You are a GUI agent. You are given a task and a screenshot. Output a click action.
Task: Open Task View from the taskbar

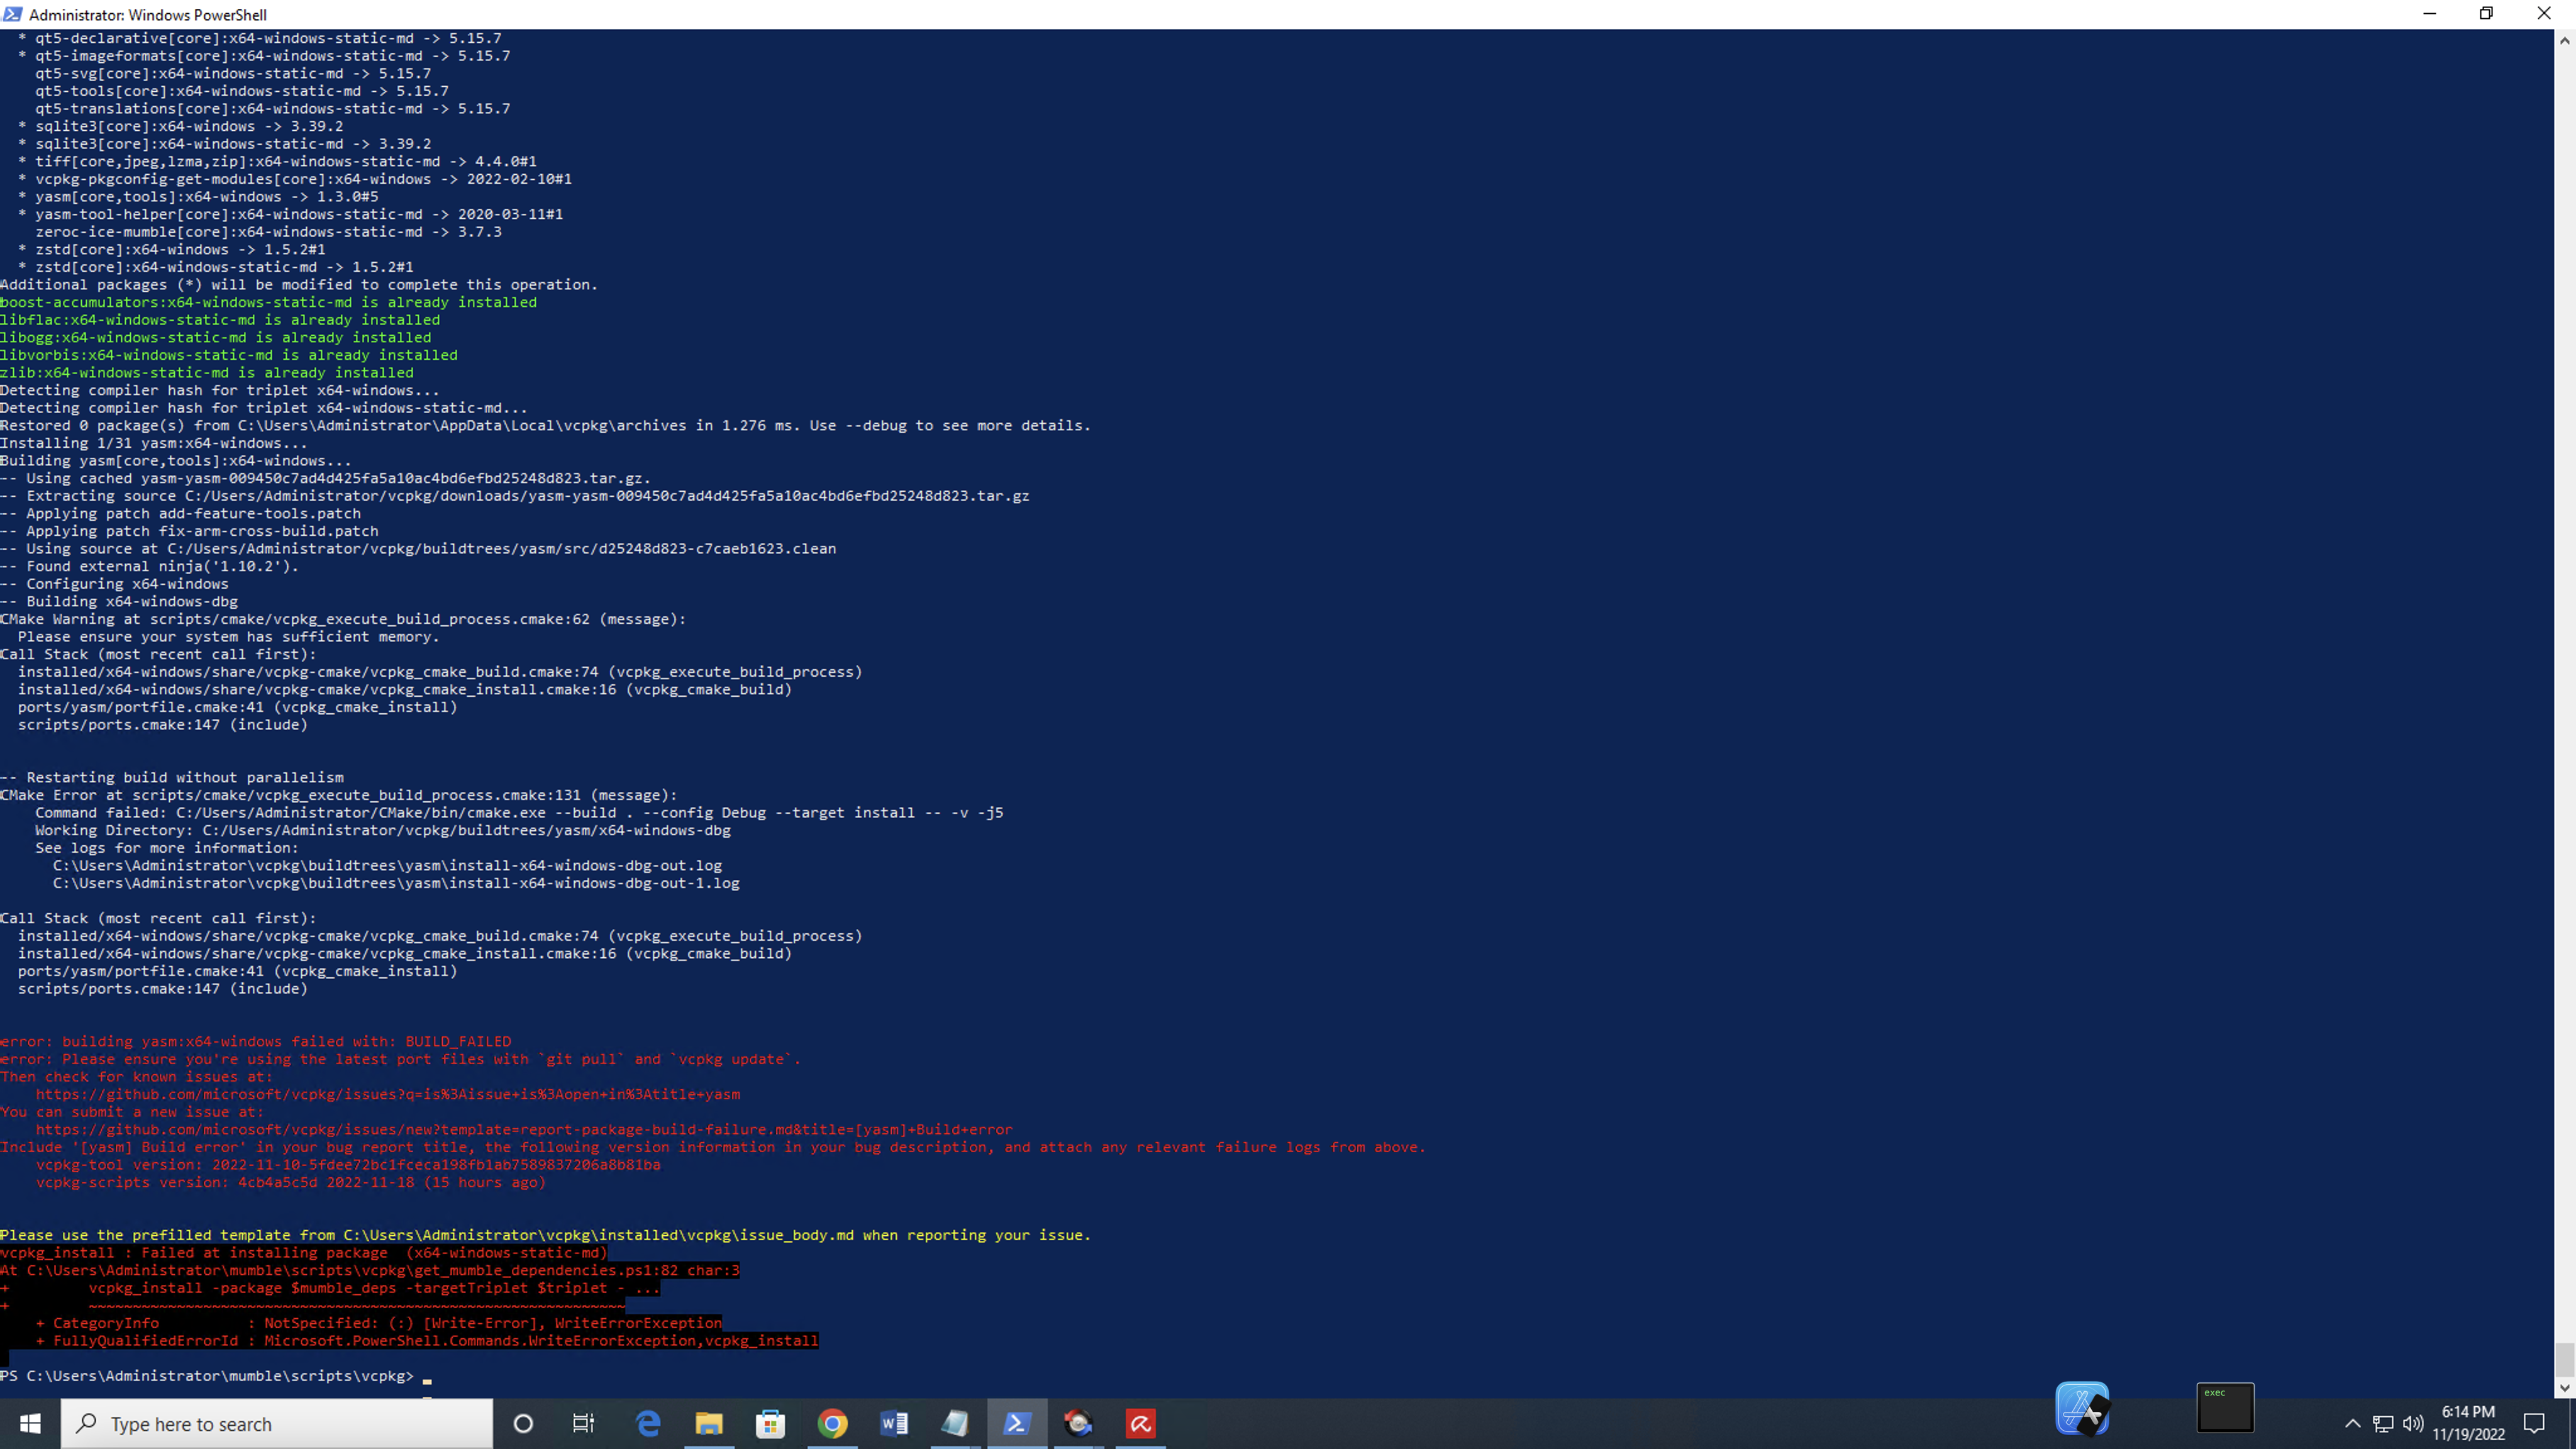[x=583, y=1423]
